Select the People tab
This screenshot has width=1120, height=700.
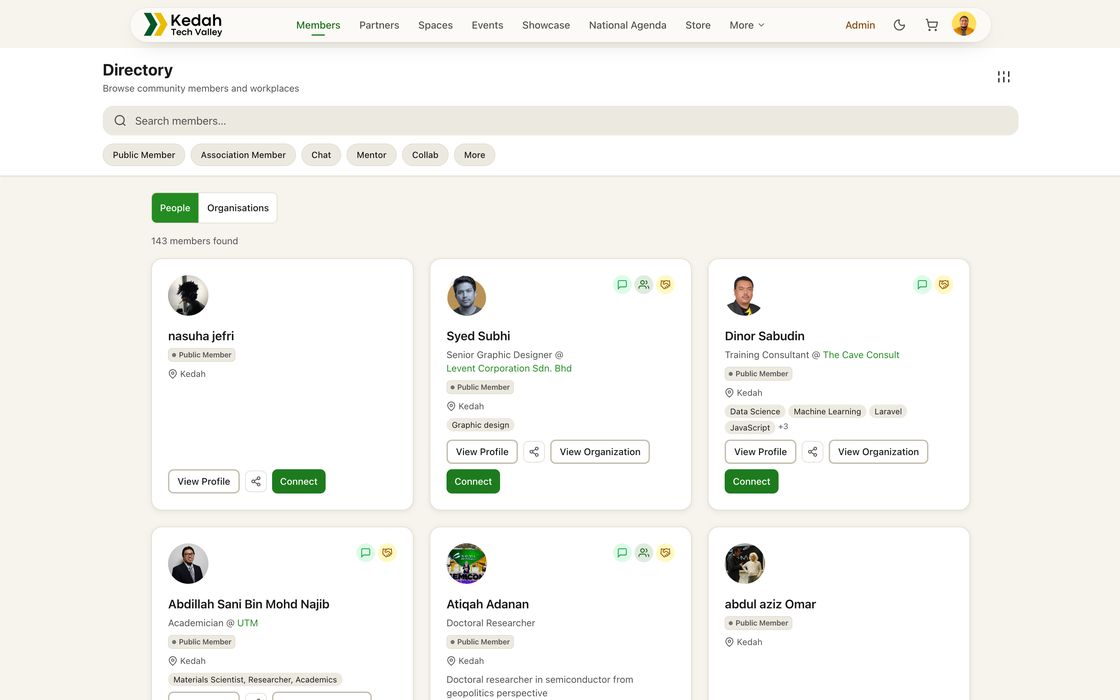[175, 208]
